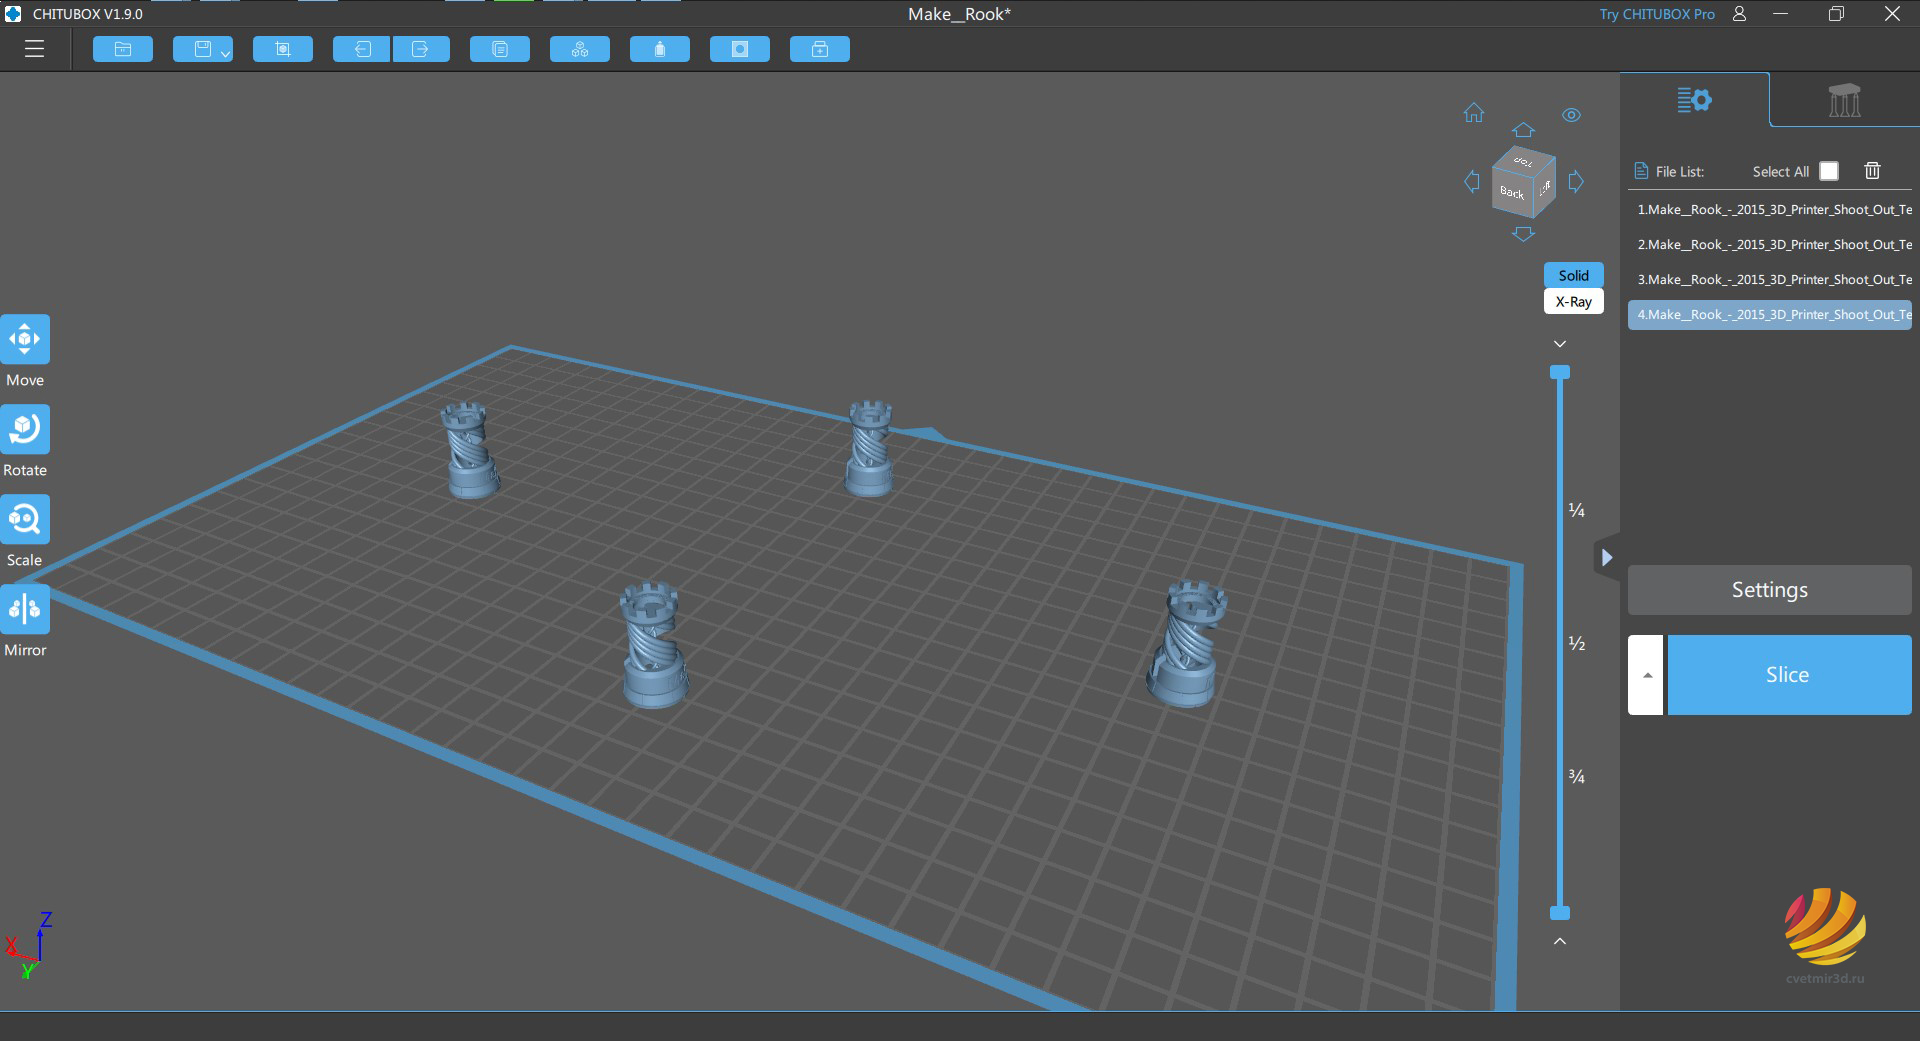Select the Scale tool
Screen dimensions: 1920x1041
[x=25, y=520]
